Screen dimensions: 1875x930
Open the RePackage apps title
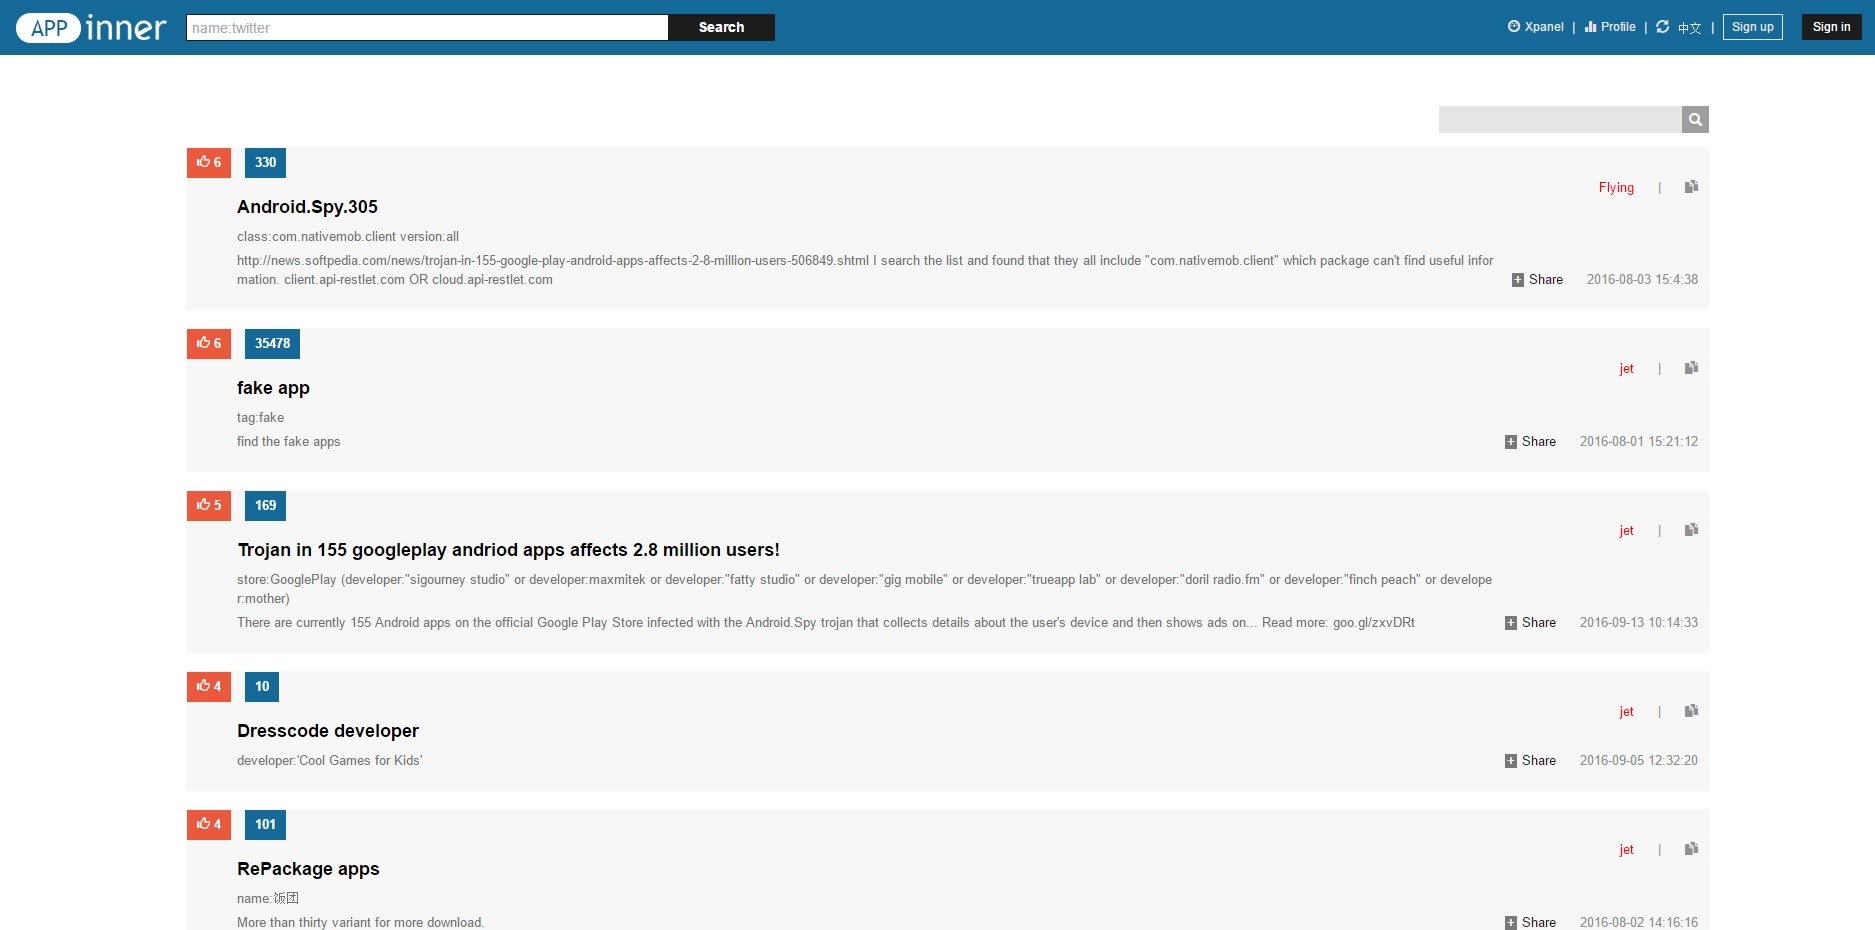(308, 869)
